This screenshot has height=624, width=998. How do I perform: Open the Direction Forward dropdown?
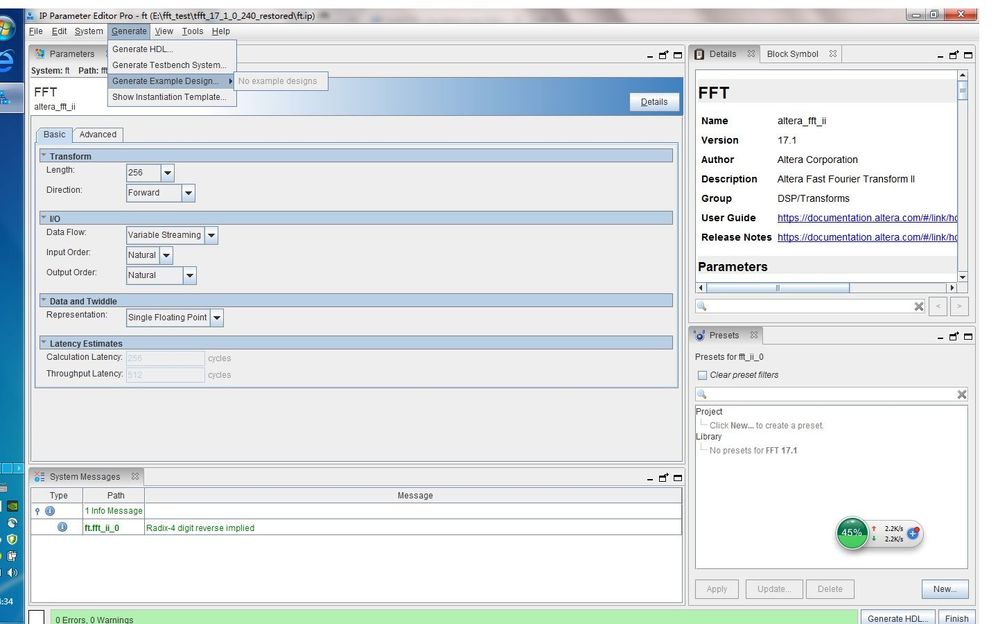(188, 193)
